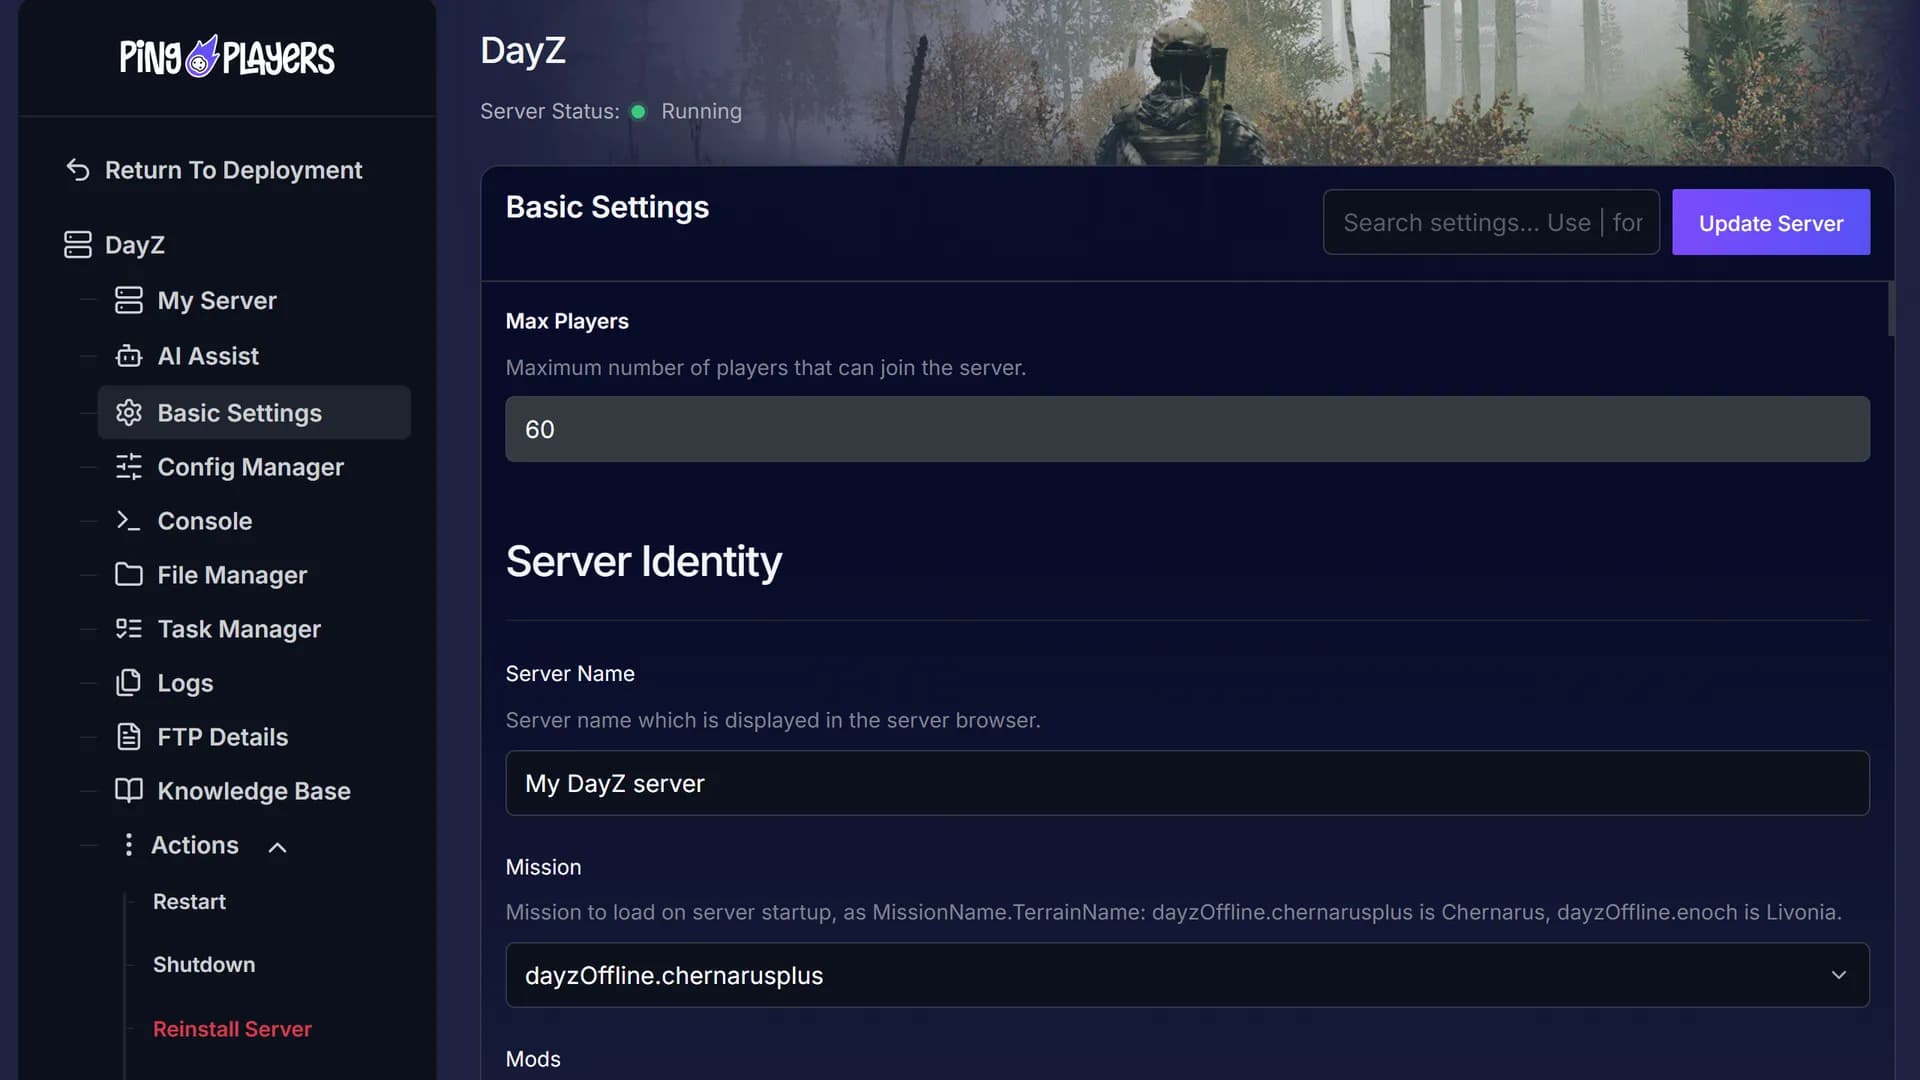
Task: Click the Basic Settings gear icon
Action: [129, 413]
